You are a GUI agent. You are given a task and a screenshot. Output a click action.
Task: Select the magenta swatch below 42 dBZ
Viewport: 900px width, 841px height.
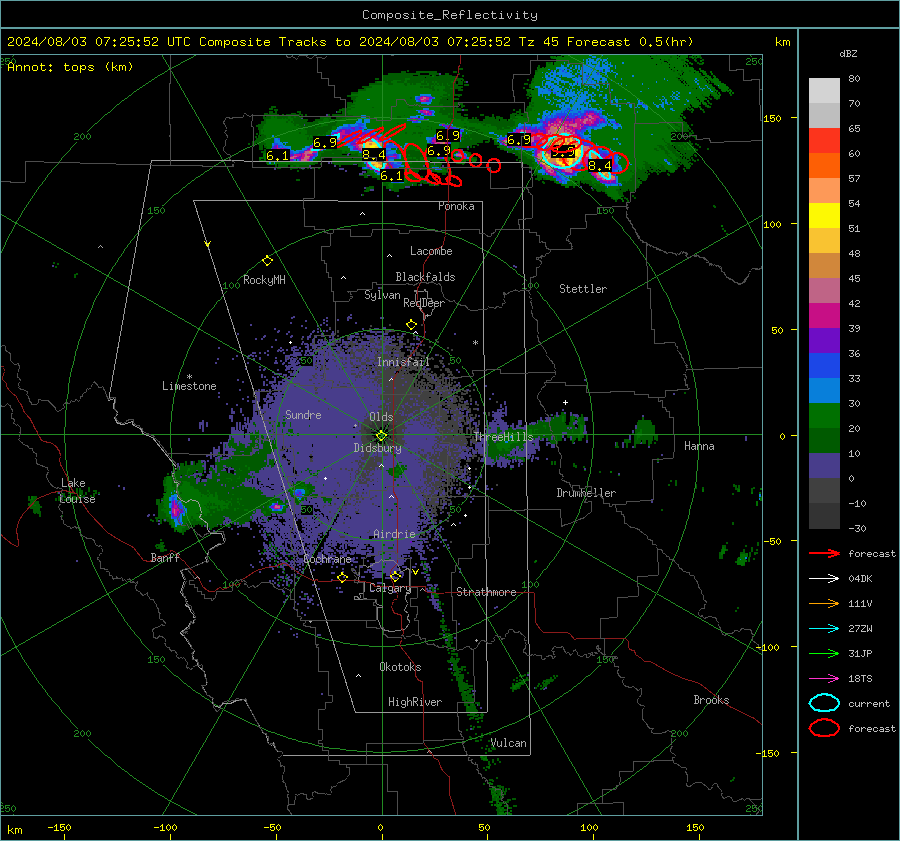pyautogui.click(x=824, y=316)
